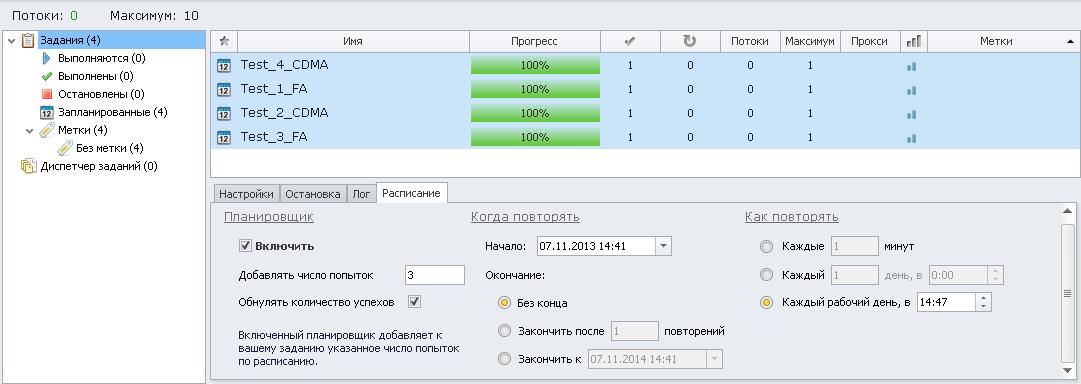Select the Закончить к radio option
The image size is (1081, 384).
(505, 359)
